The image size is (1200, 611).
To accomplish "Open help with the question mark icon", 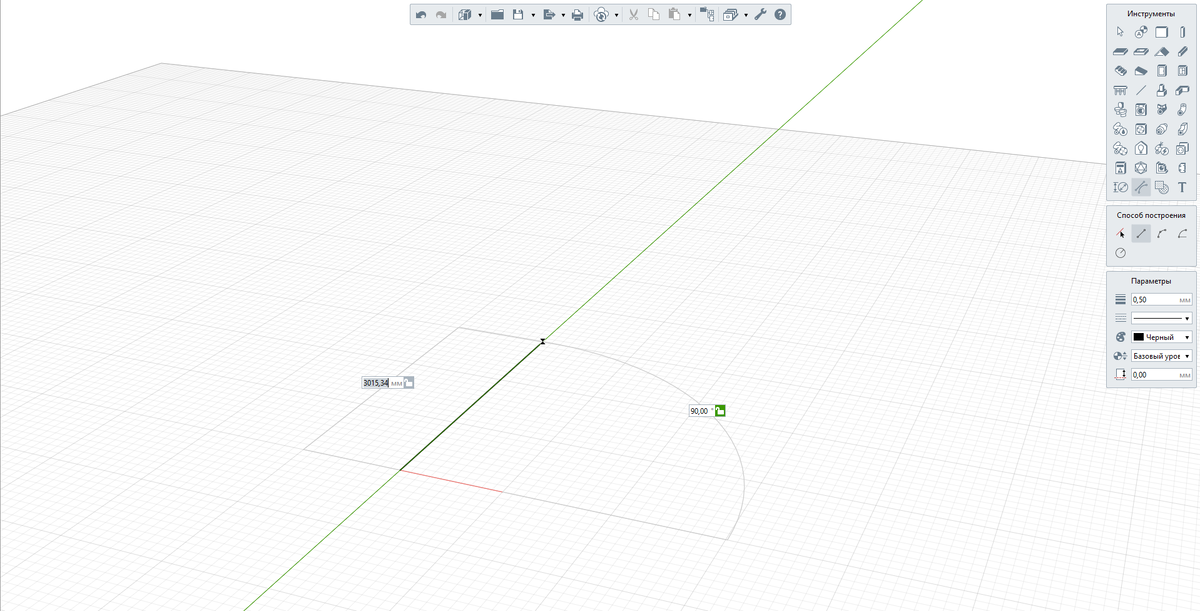I will 780,15.
